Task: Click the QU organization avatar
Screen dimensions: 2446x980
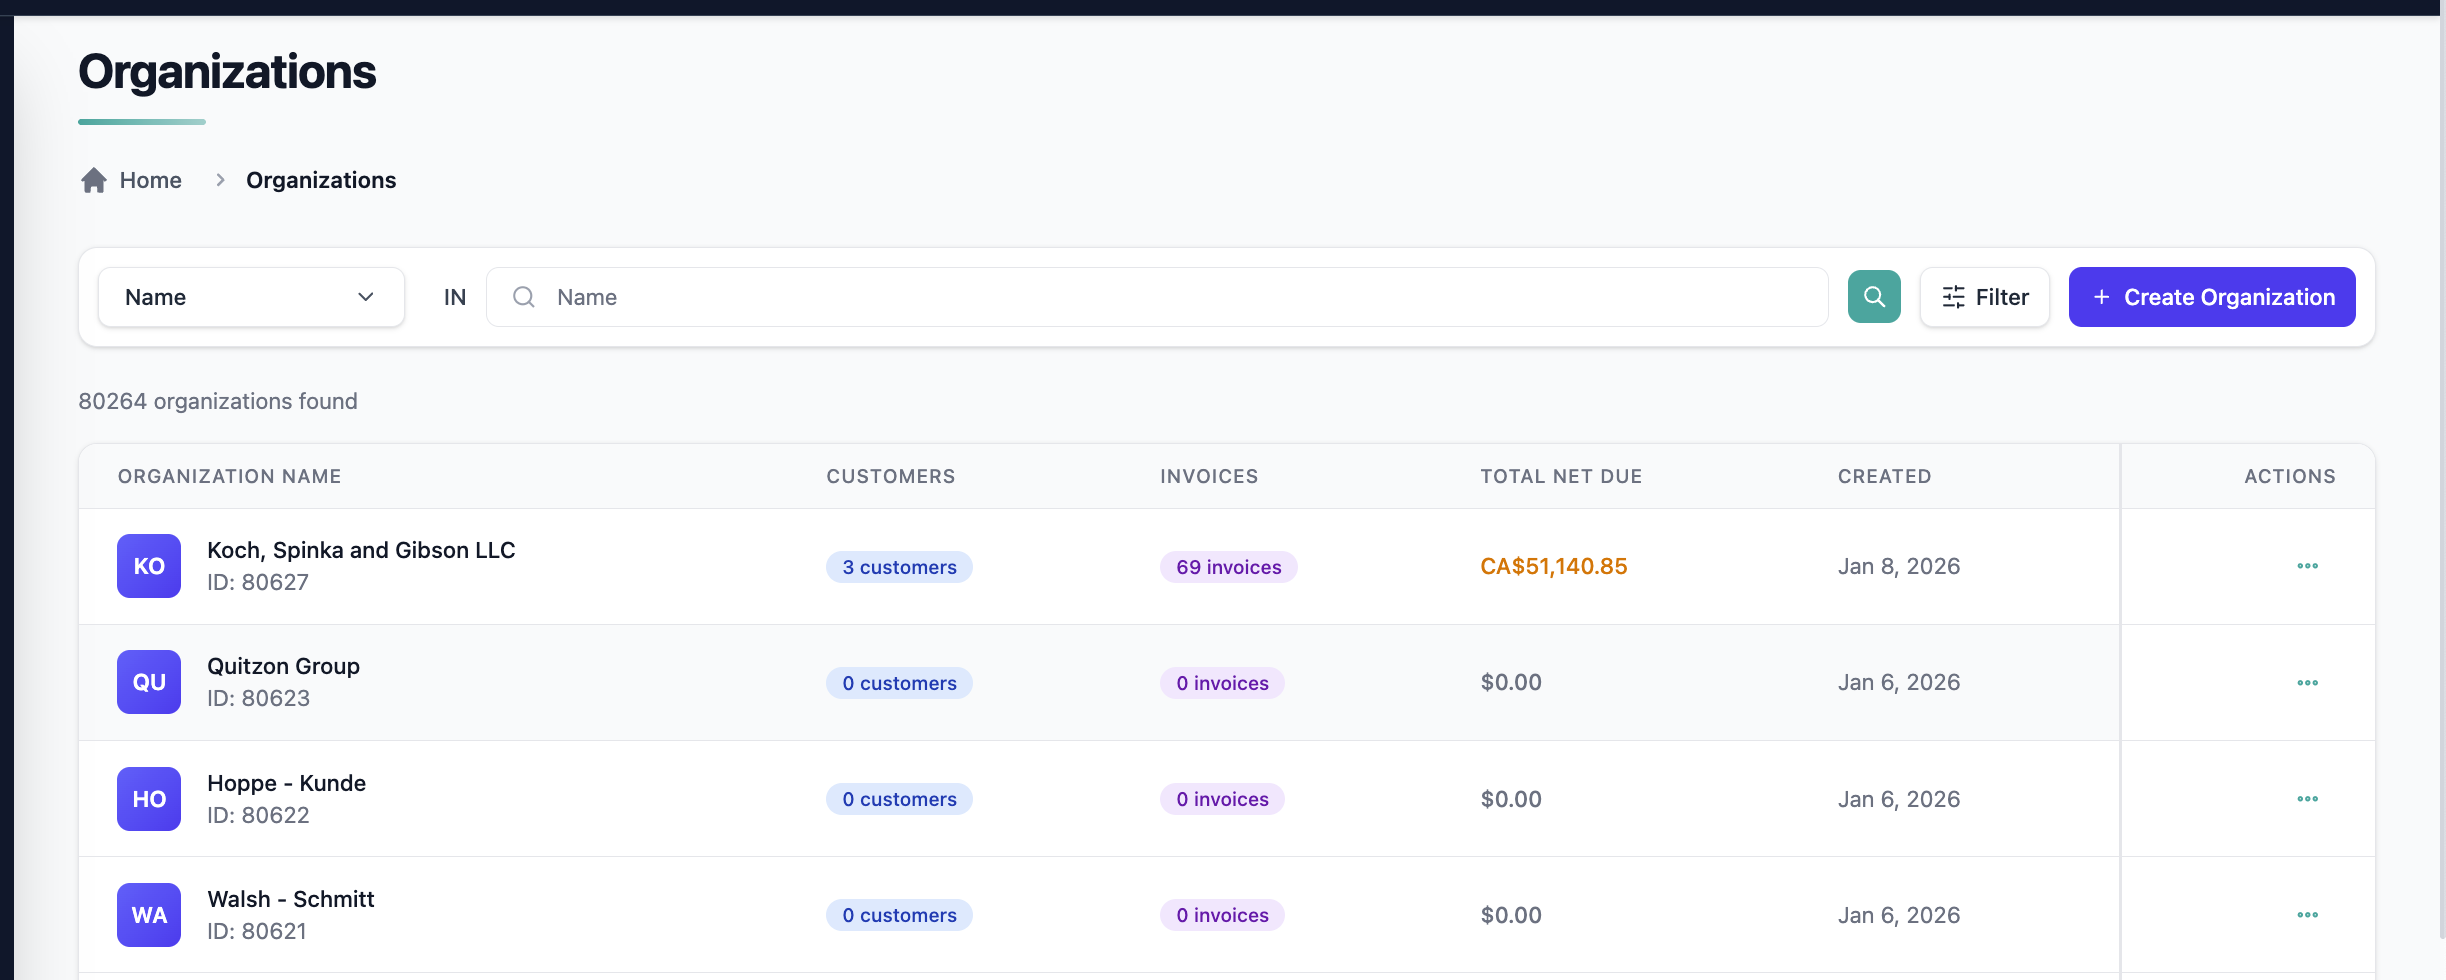Action: pos(149,682)
